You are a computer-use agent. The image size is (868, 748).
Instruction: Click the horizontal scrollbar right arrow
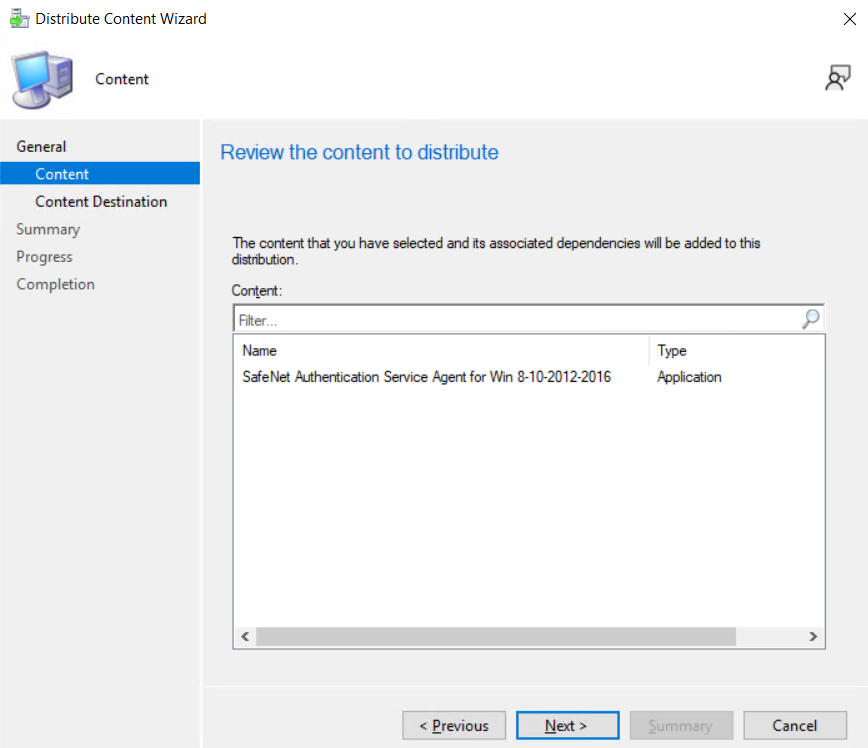tap(813, 637)
